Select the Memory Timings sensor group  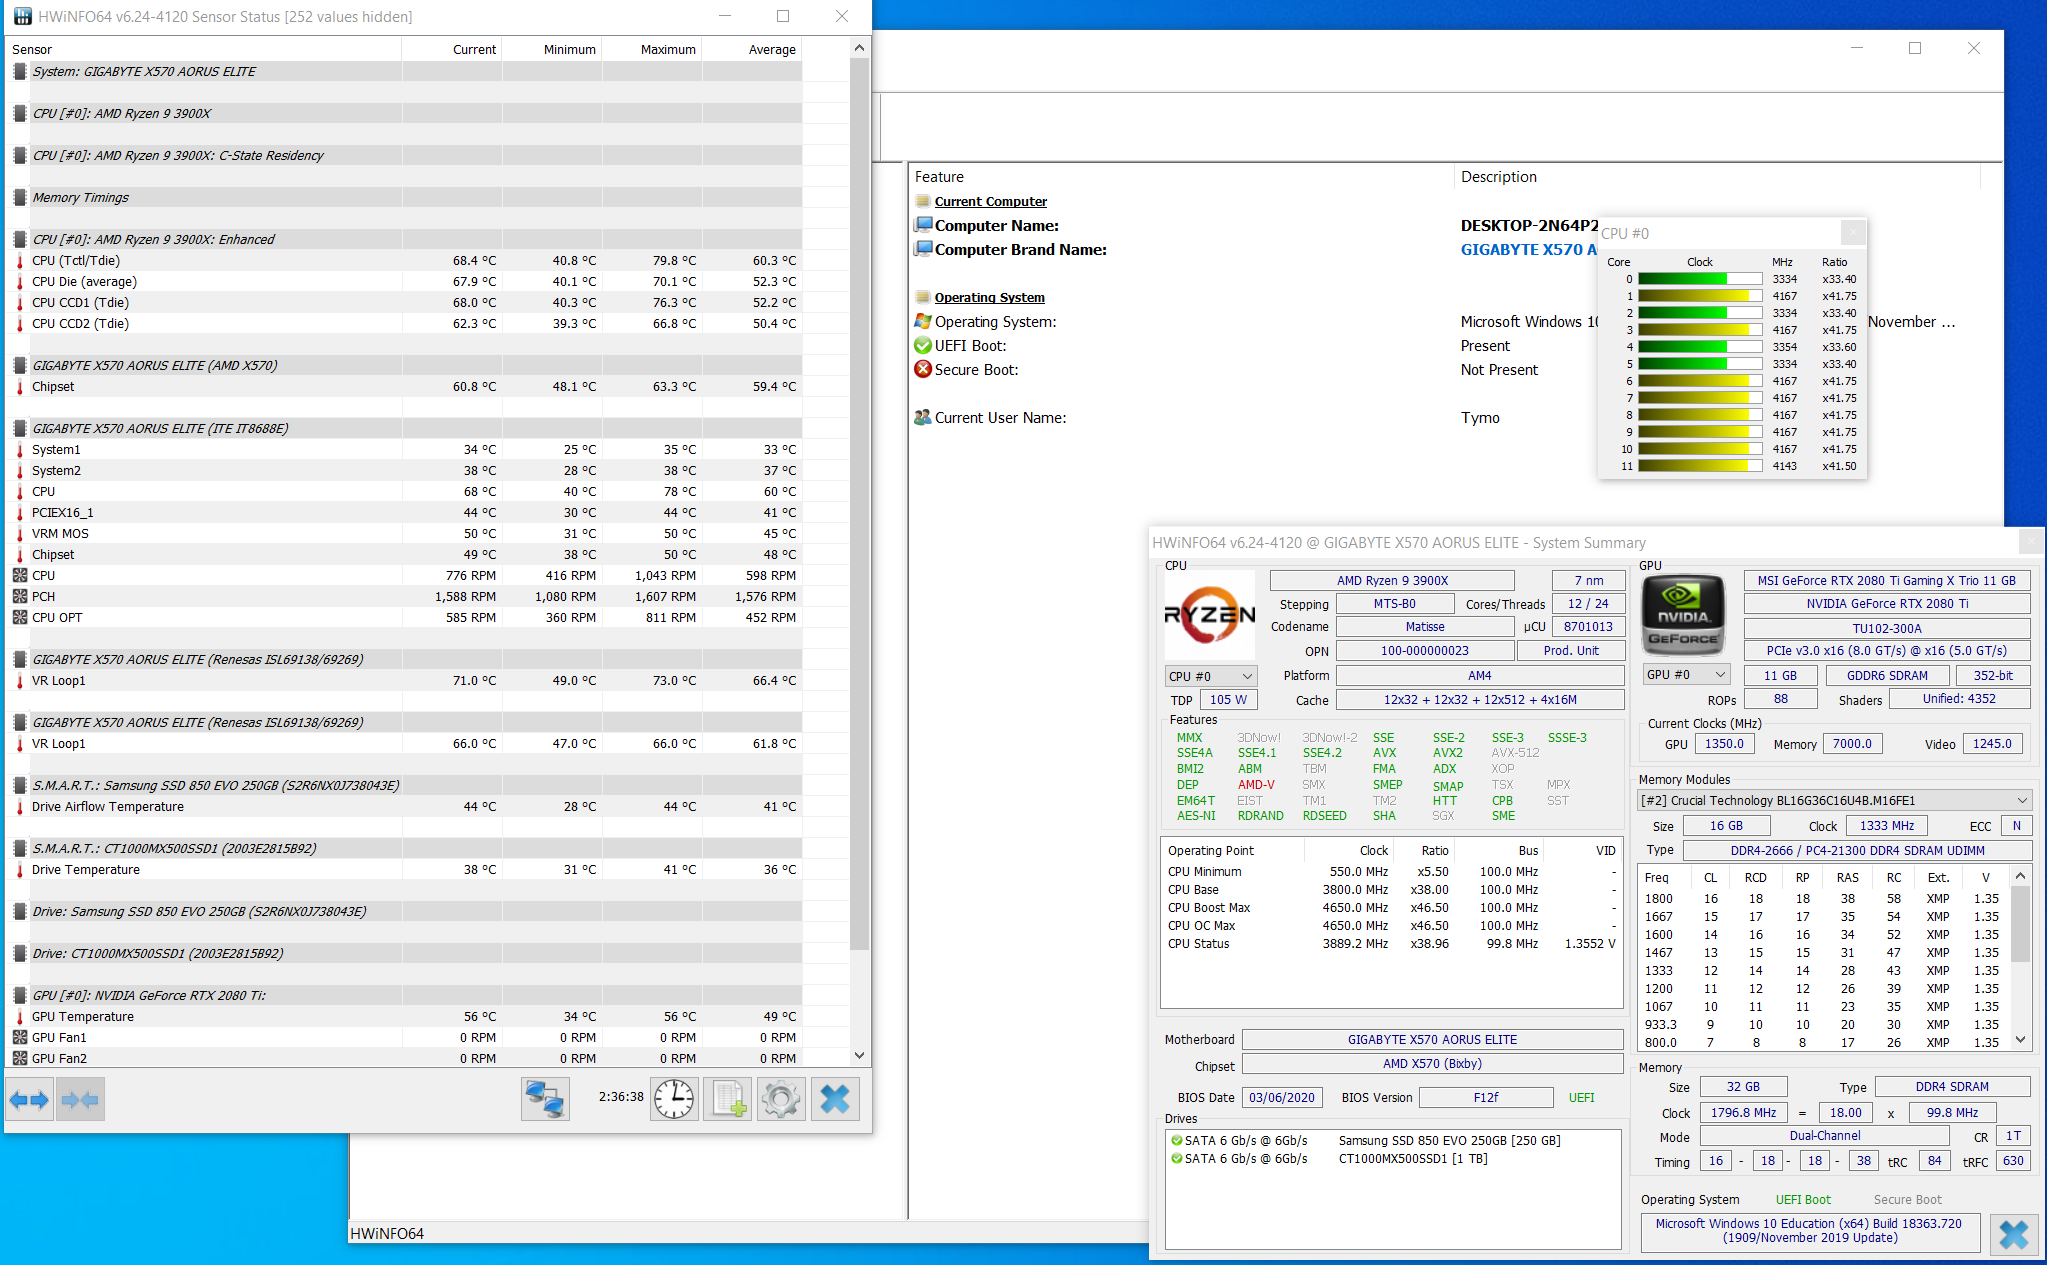[80, 197]
